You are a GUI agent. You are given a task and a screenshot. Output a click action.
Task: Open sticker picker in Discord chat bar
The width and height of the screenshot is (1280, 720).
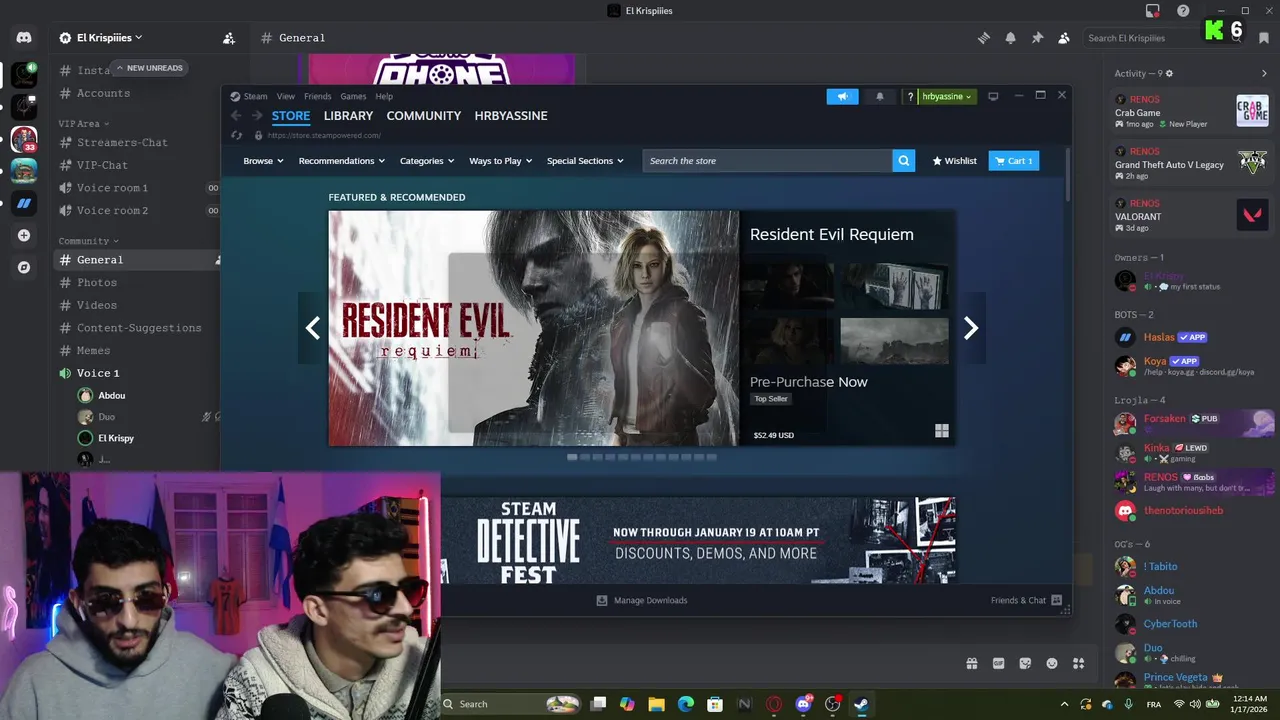pyautogui.click(x=1025, y=663)
